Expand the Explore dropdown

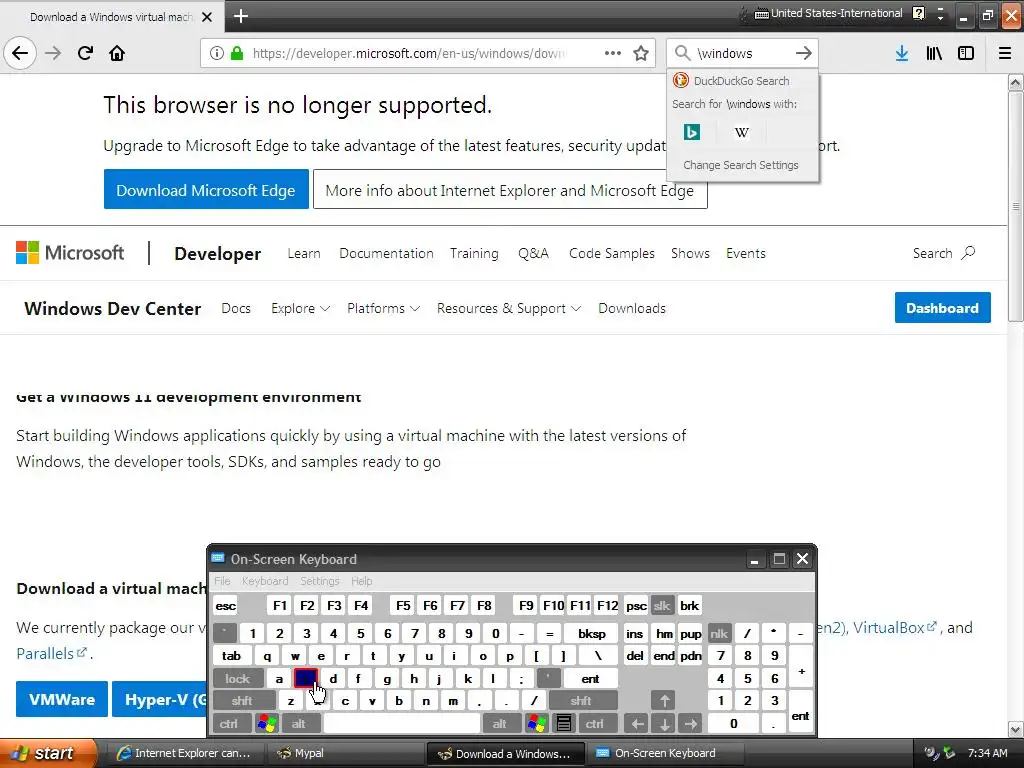click(x=300, y=308)
